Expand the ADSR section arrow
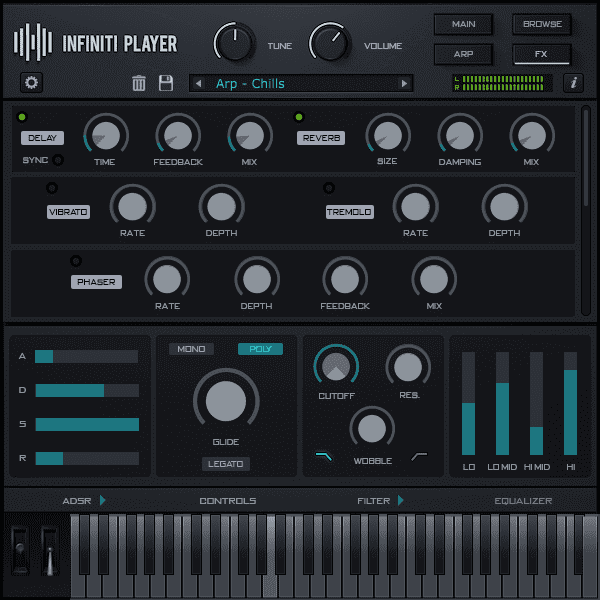This screenshot has width=600, height=600. click(x=103, y=500)
